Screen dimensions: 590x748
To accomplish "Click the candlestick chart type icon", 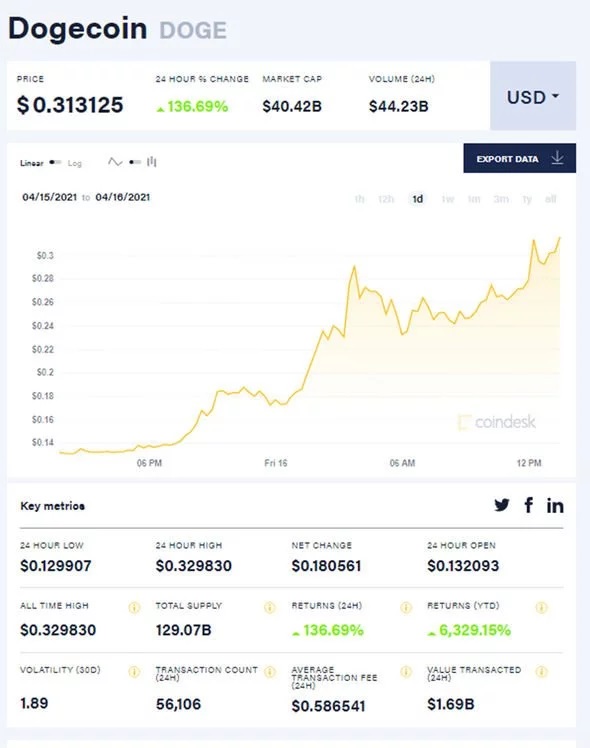I will (152, 162).
